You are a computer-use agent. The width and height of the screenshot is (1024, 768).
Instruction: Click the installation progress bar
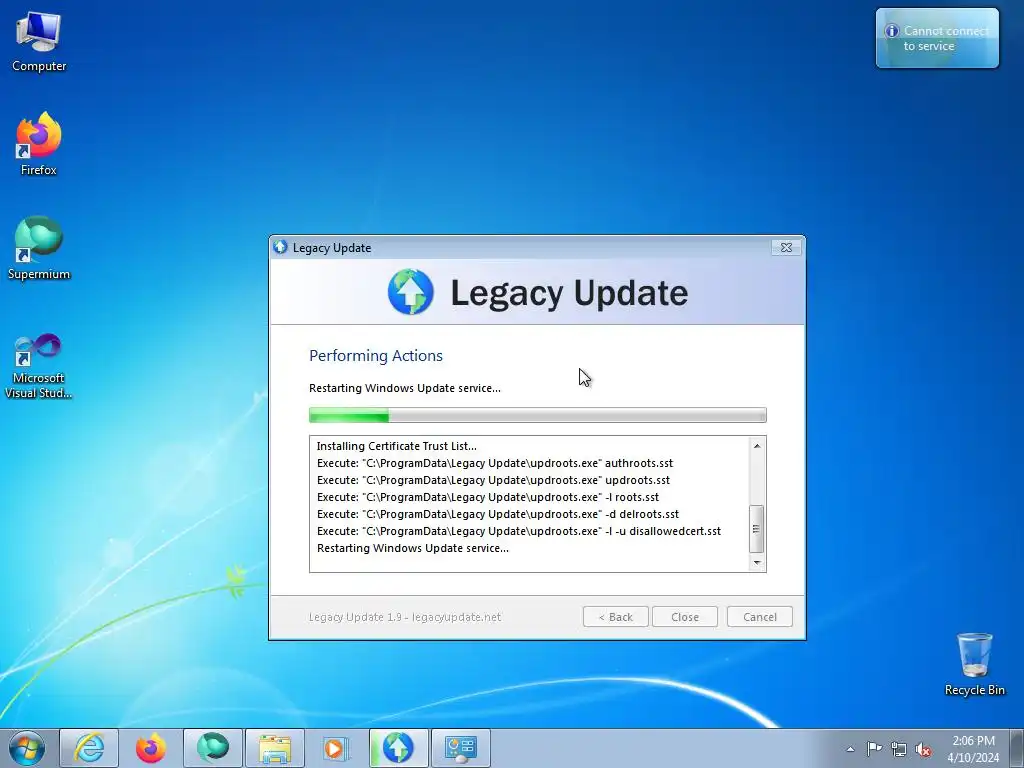537,415
